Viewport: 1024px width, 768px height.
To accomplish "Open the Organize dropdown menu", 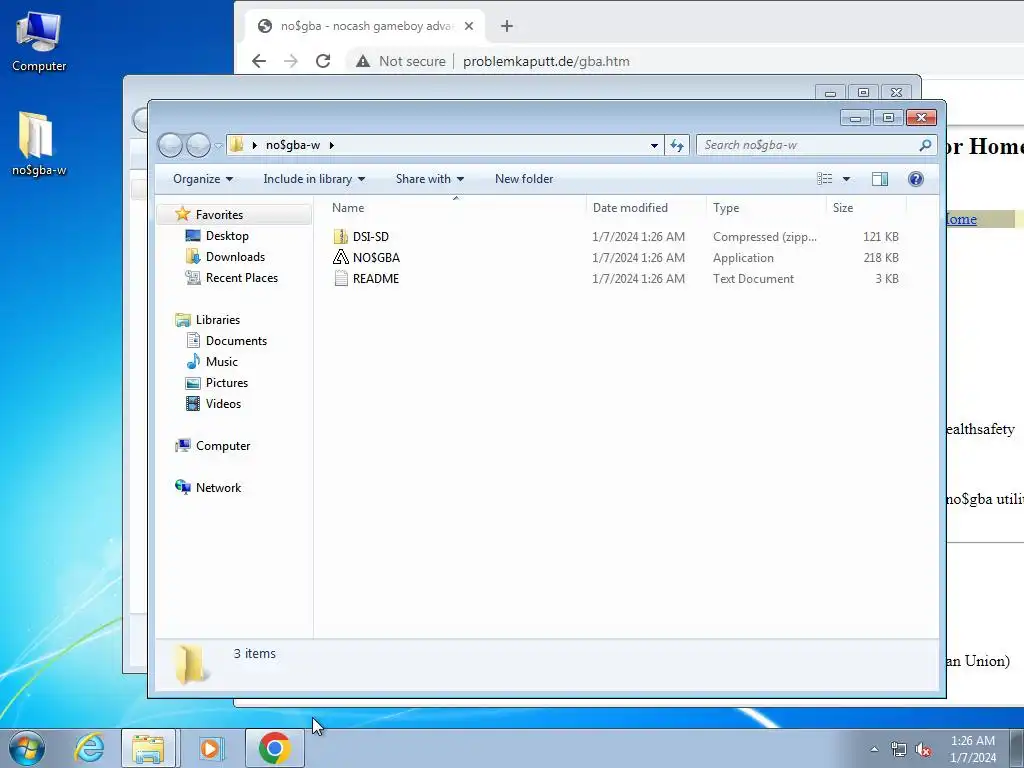I will 202,179.
